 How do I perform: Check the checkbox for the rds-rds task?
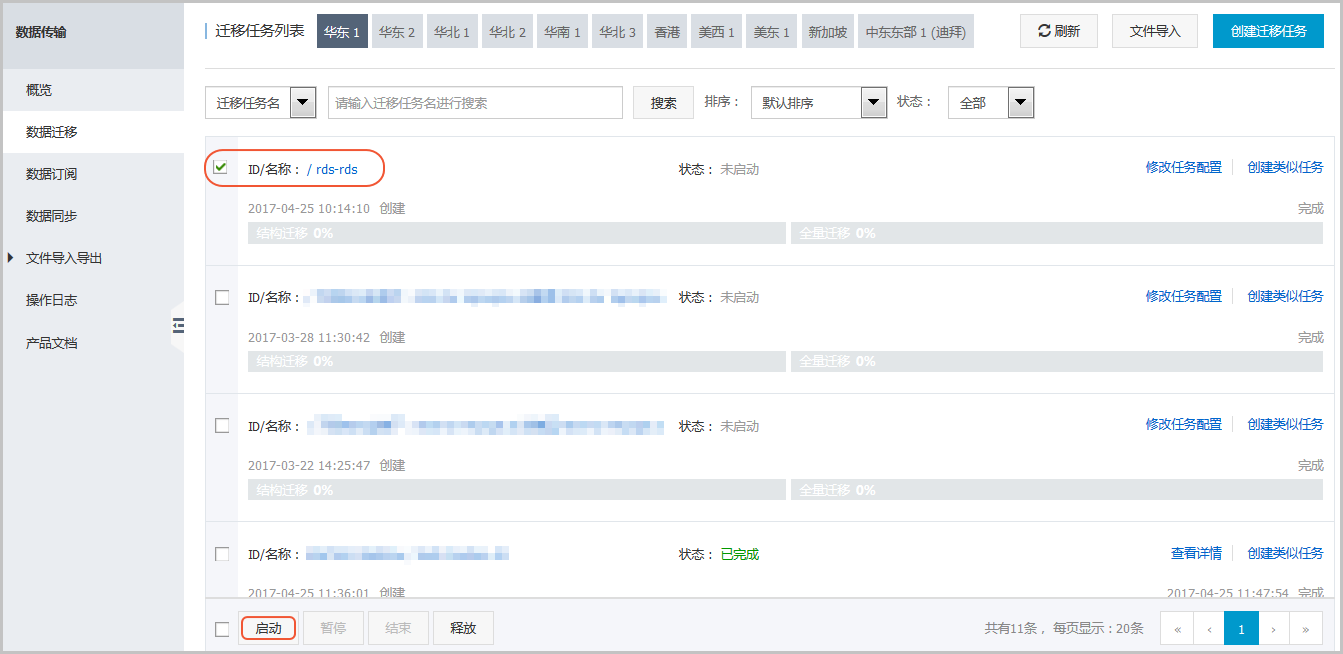(x=221, y=167)
